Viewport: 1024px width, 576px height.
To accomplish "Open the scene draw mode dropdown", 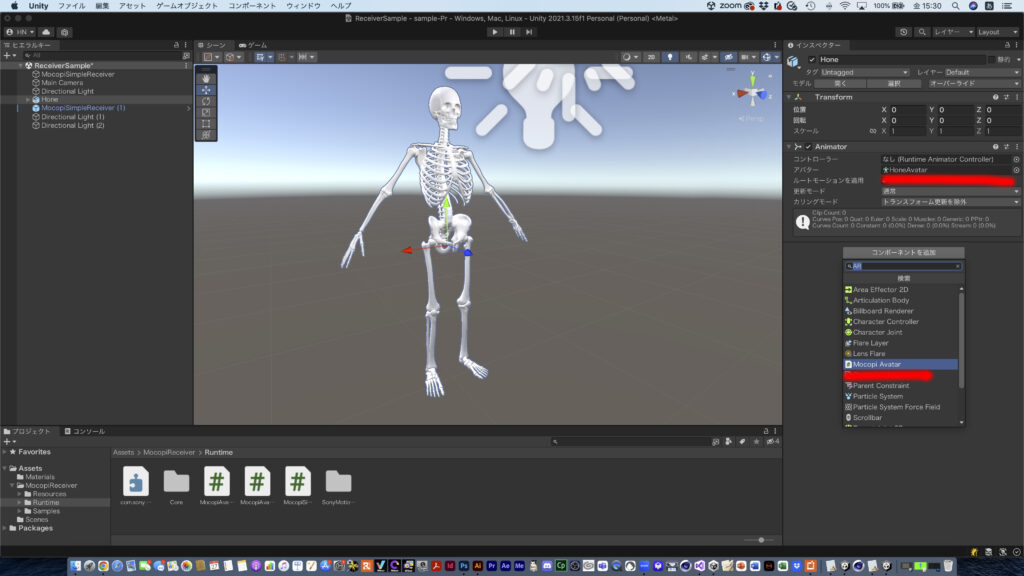I will (629, 57).
